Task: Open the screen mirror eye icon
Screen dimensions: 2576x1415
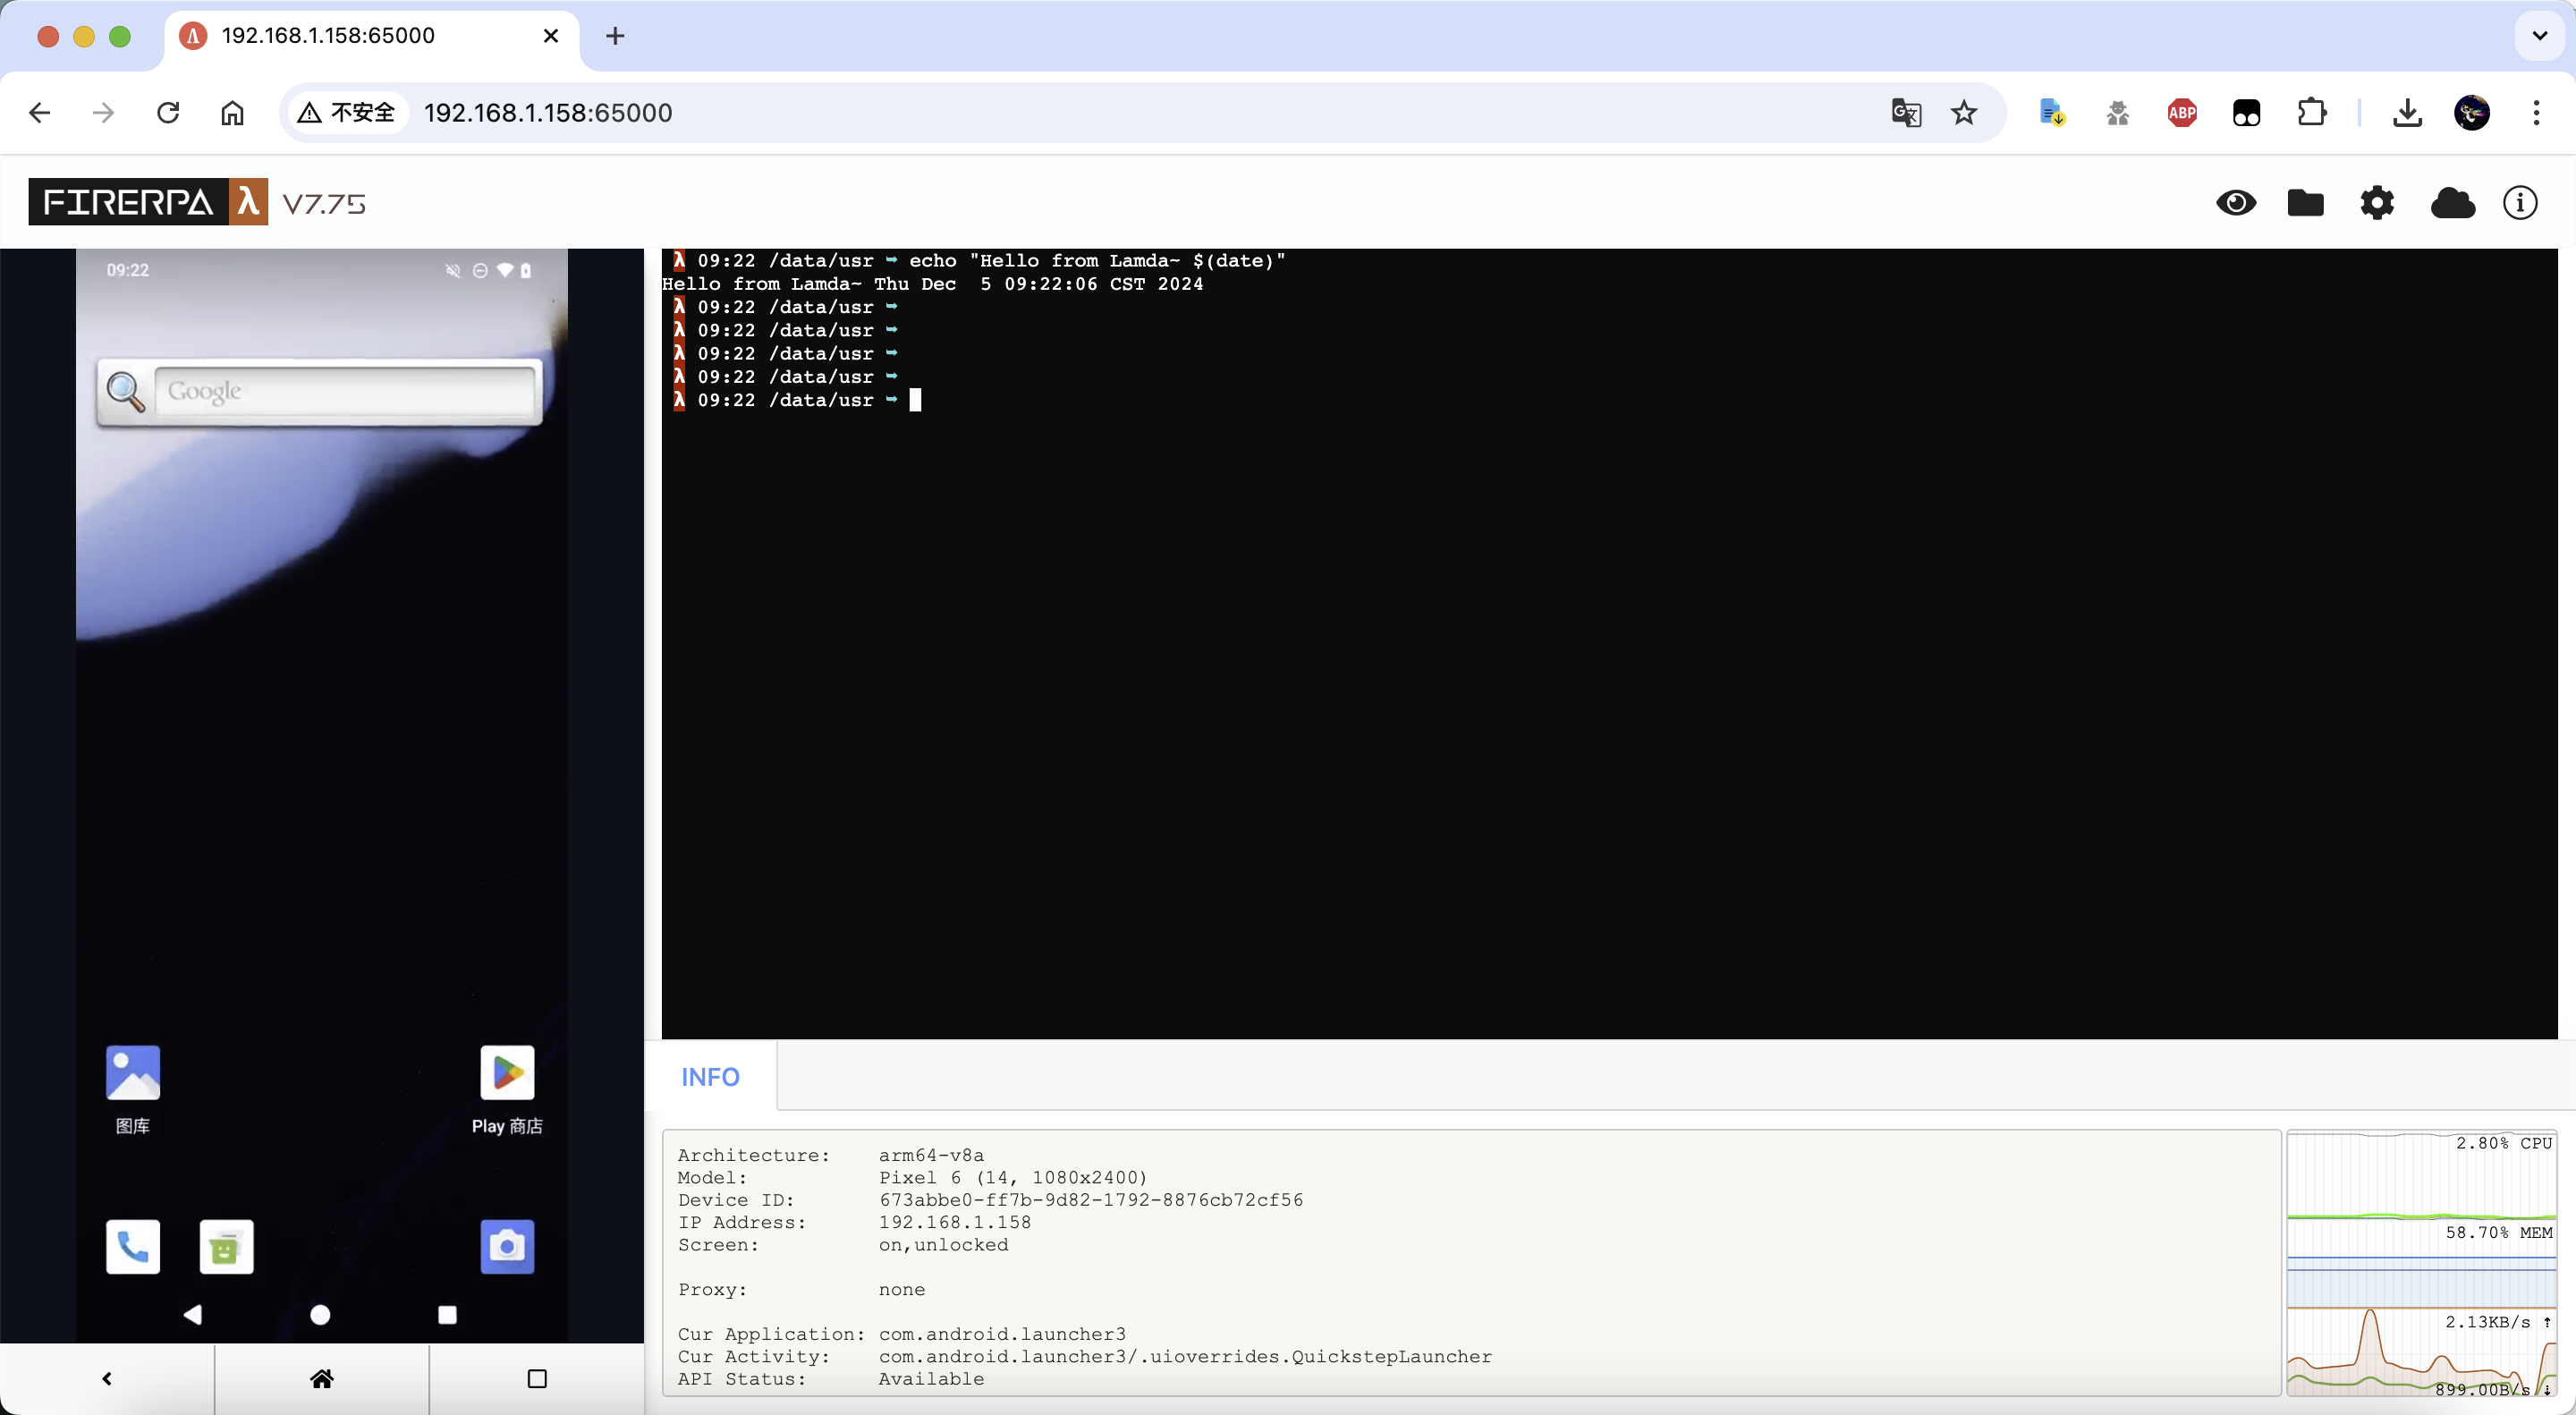Action: click(2237, 202)
